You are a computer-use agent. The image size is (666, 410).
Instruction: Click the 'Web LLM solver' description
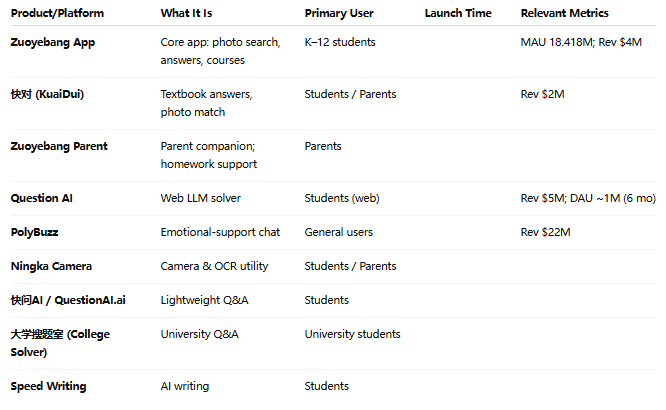coord(200,198)
